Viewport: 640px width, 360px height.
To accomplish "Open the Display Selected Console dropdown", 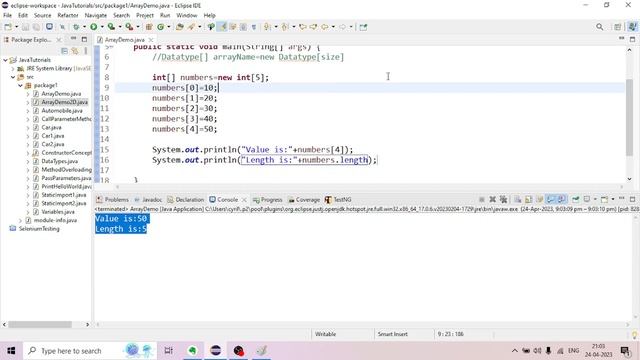I will coord(595,200).
